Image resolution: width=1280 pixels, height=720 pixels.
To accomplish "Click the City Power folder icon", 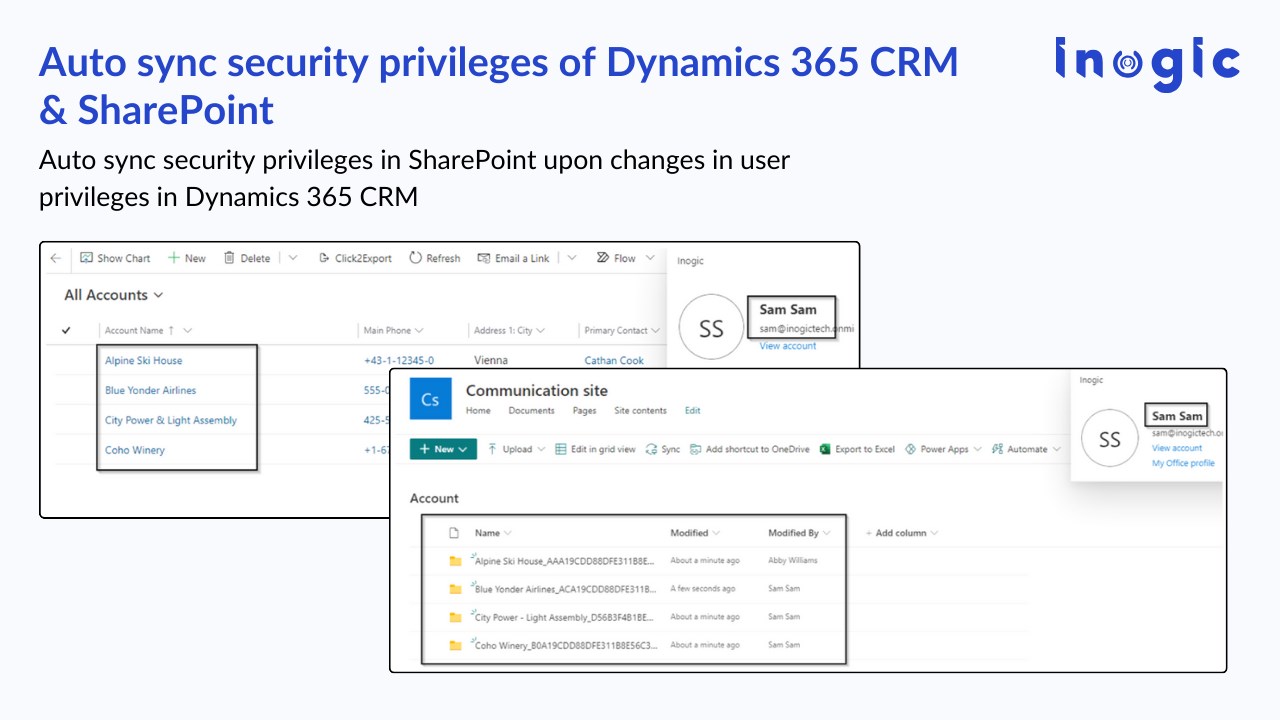I will 455,617.
